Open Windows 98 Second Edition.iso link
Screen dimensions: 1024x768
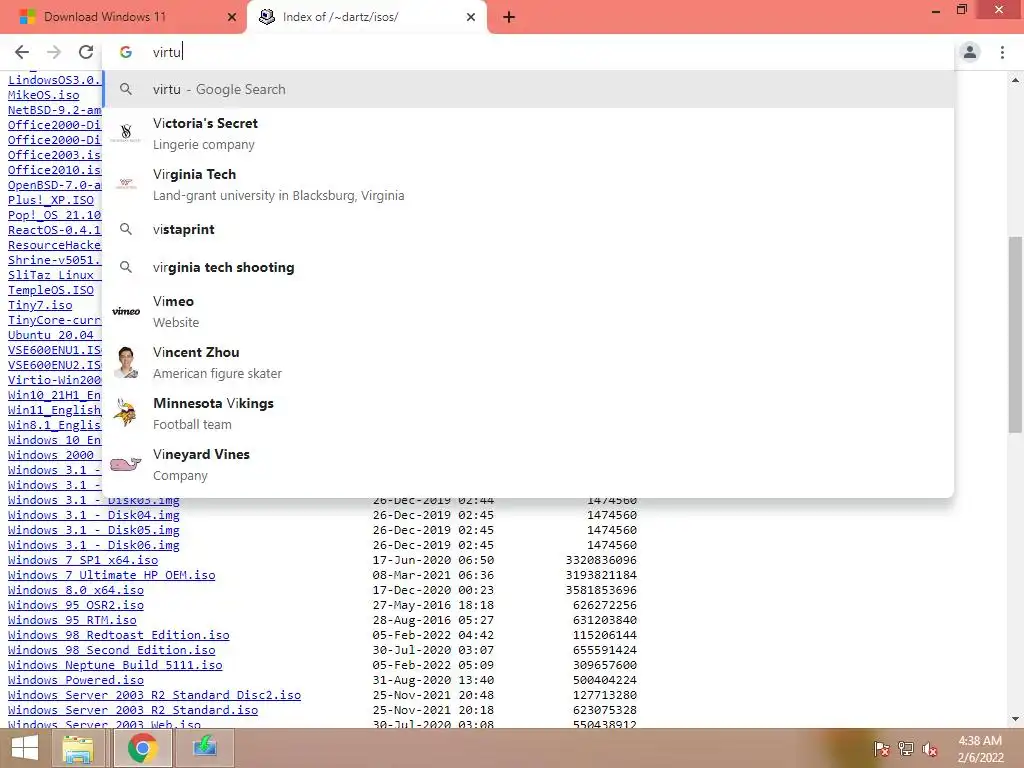(112, 650)
